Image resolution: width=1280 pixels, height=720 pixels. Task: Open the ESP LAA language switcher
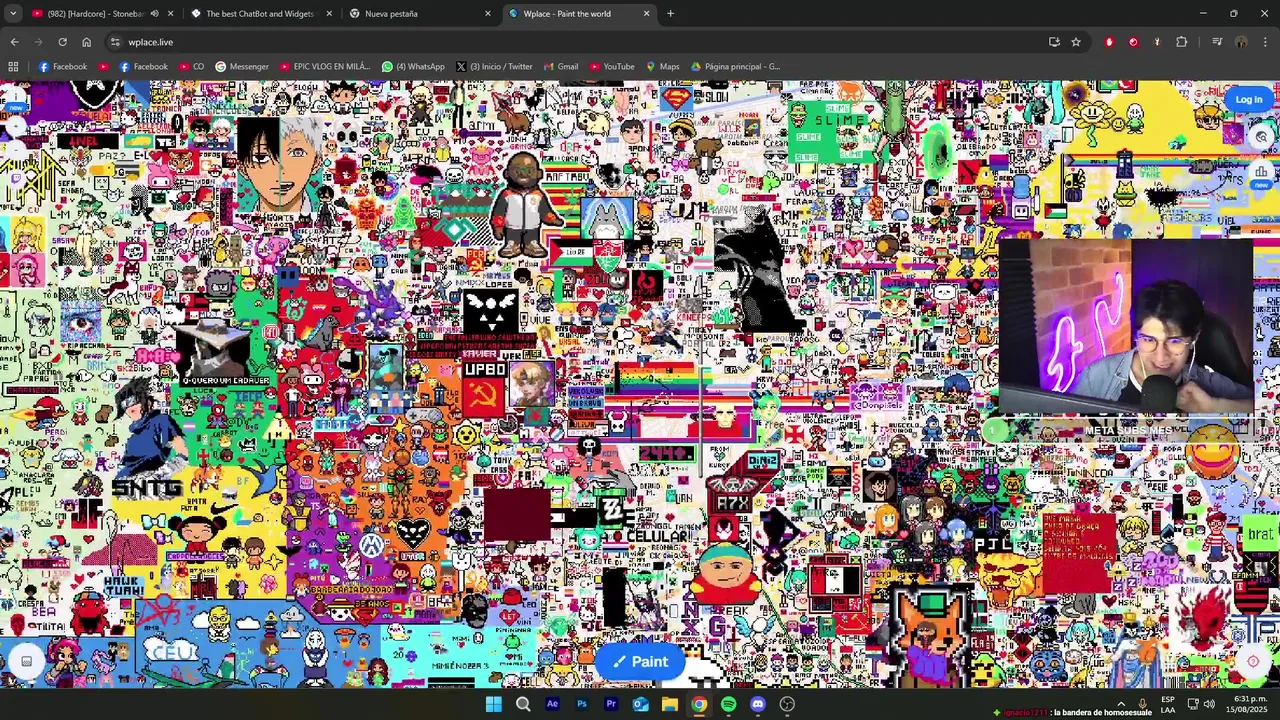coord(1168,704)
